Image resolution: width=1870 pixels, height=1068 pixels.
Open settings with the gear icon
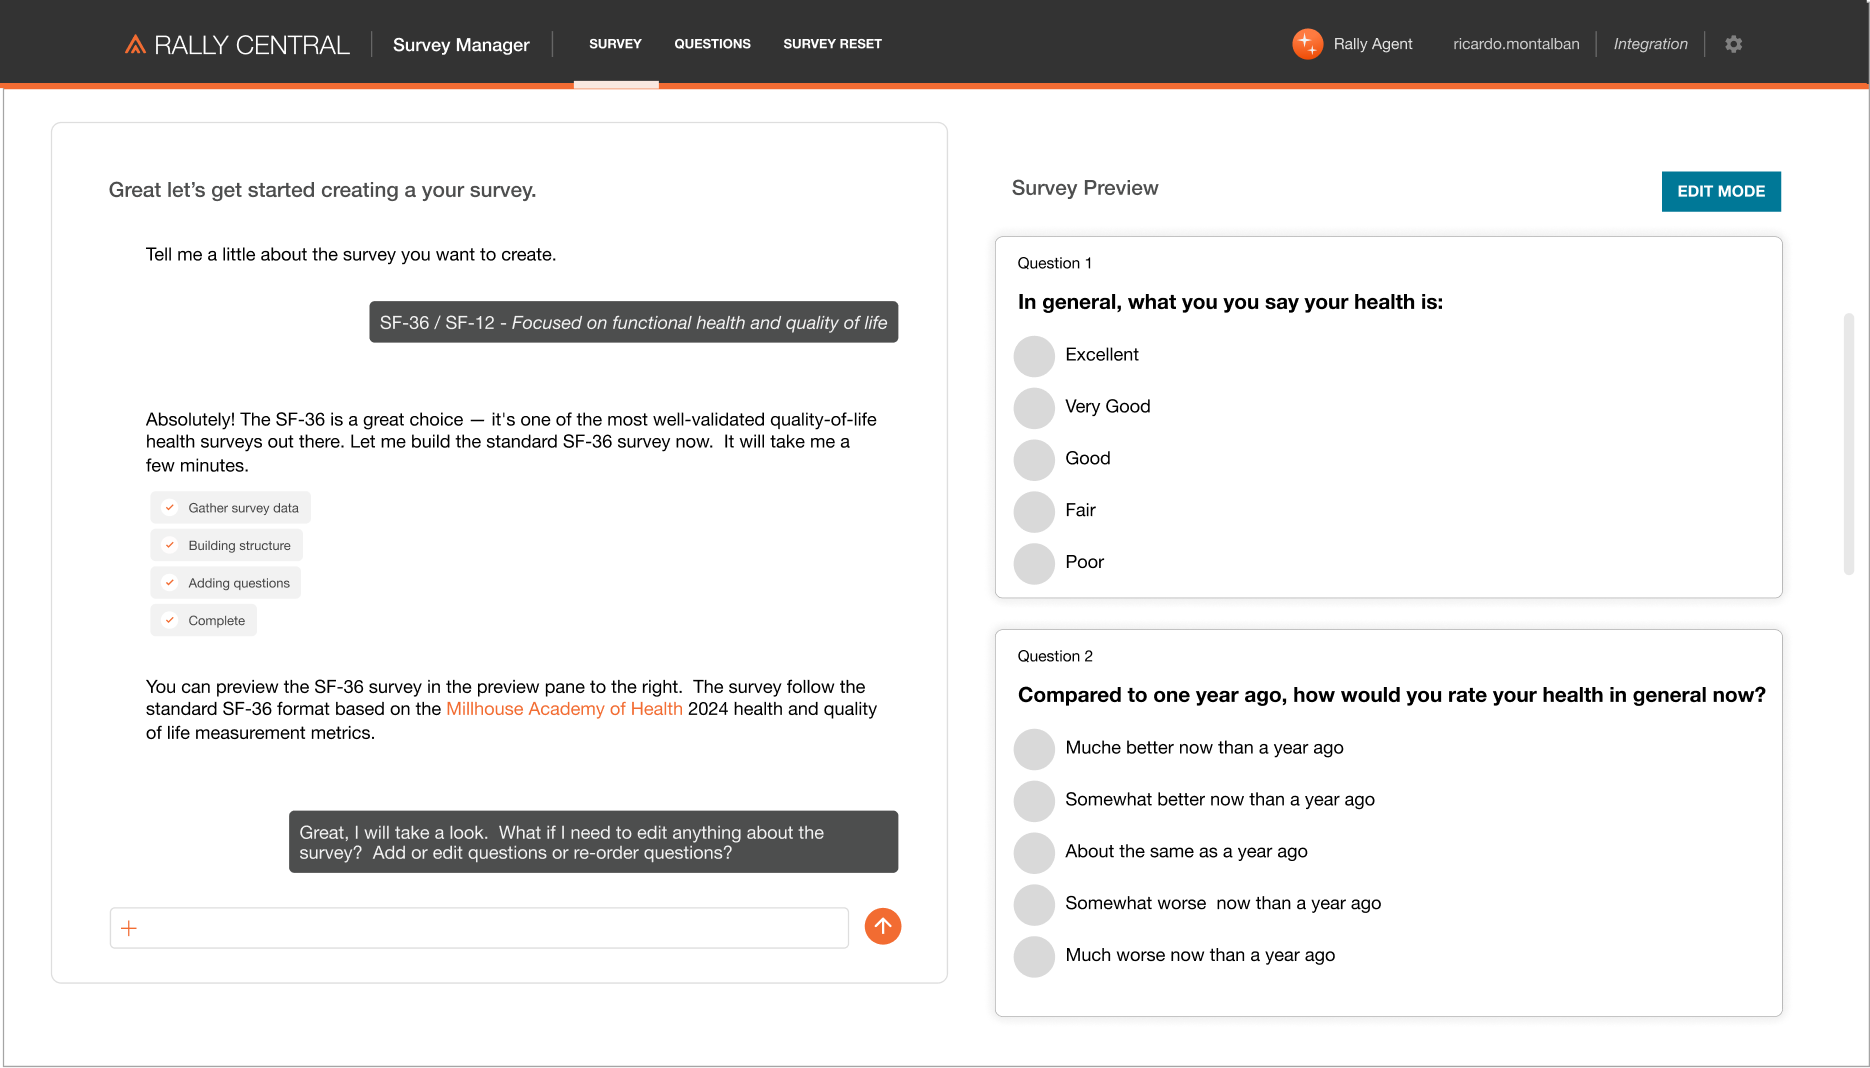click(x=1733, y=44)
